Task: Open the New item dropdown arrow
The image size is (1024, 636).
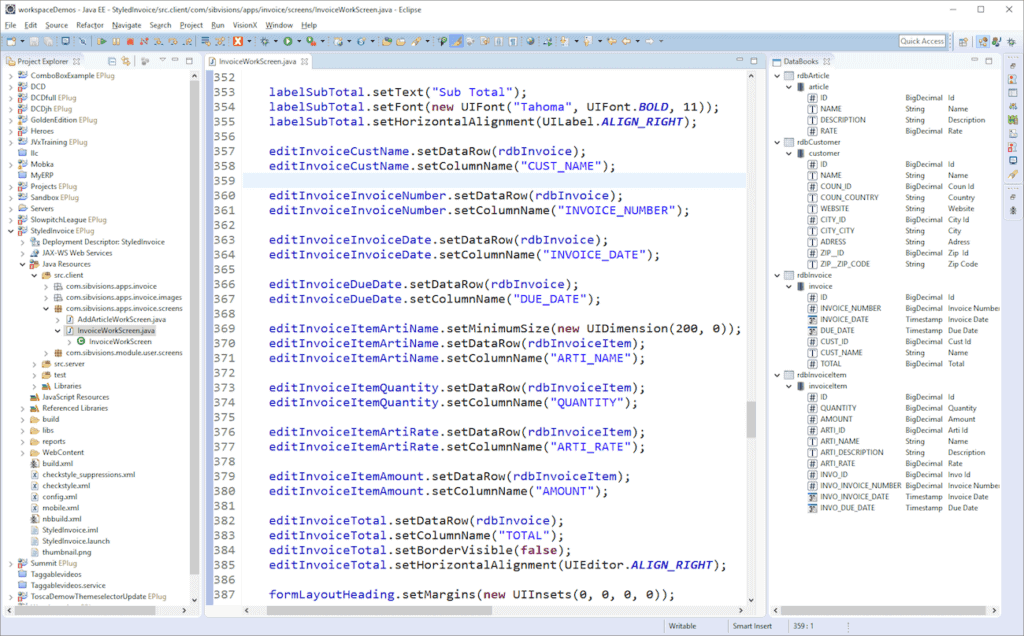Action: click(x=22, y=41)
